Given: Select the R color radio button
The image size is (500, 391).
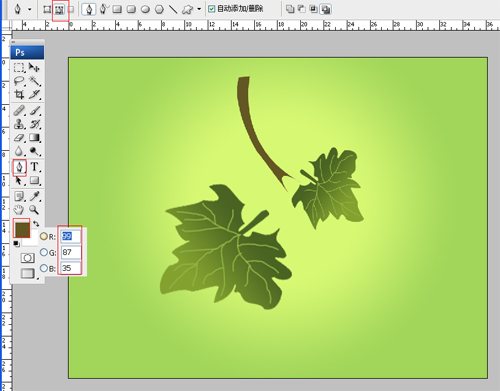Looking at the screenshot, I should click(44, 236).
